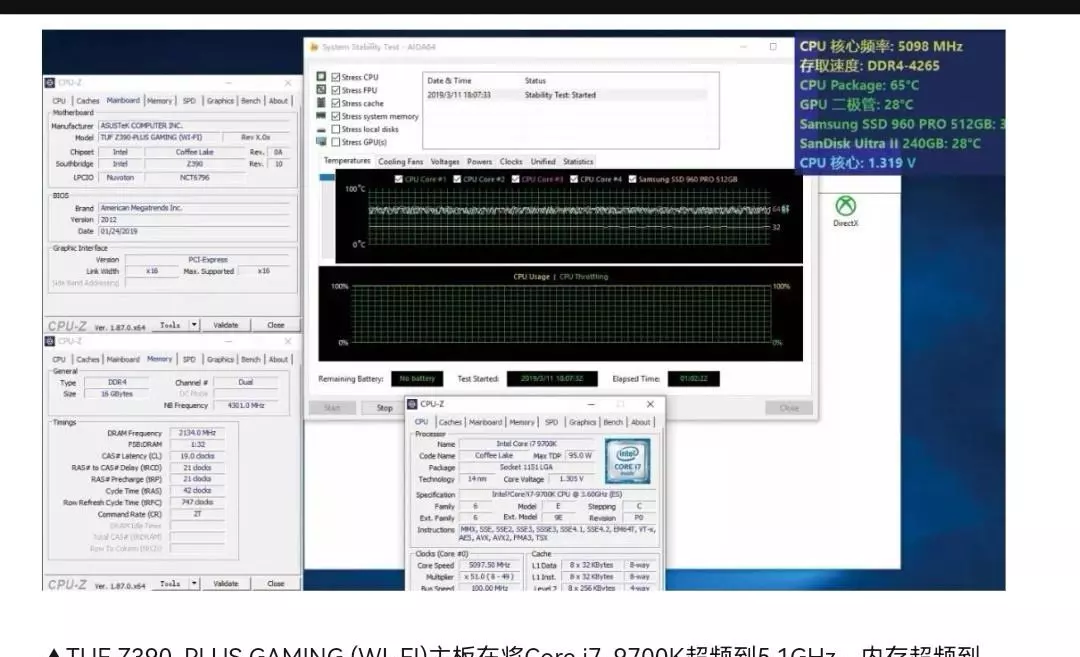Switch to the Statistics tab
The height and width of the screenshot is (657, 1080).
point(578,162)
